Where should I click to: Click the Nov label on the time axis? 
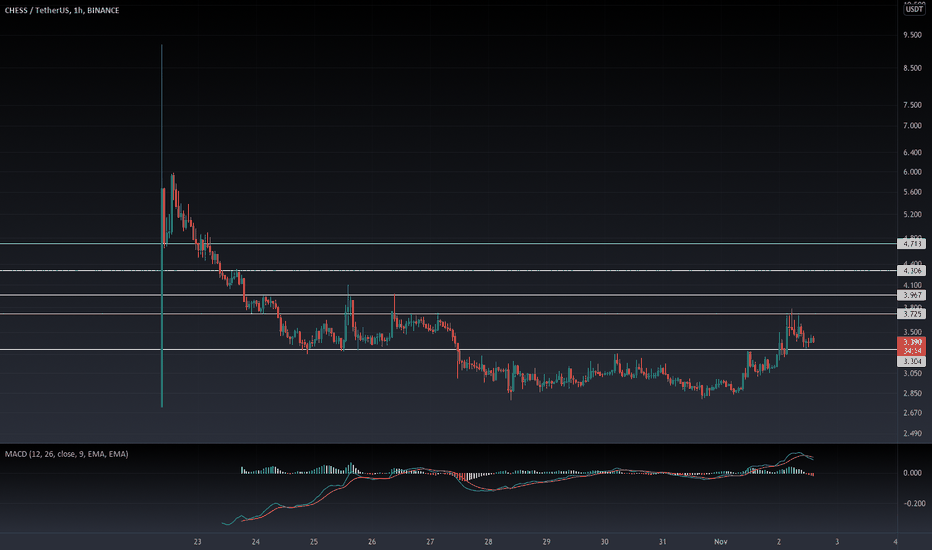pos(720,542)
